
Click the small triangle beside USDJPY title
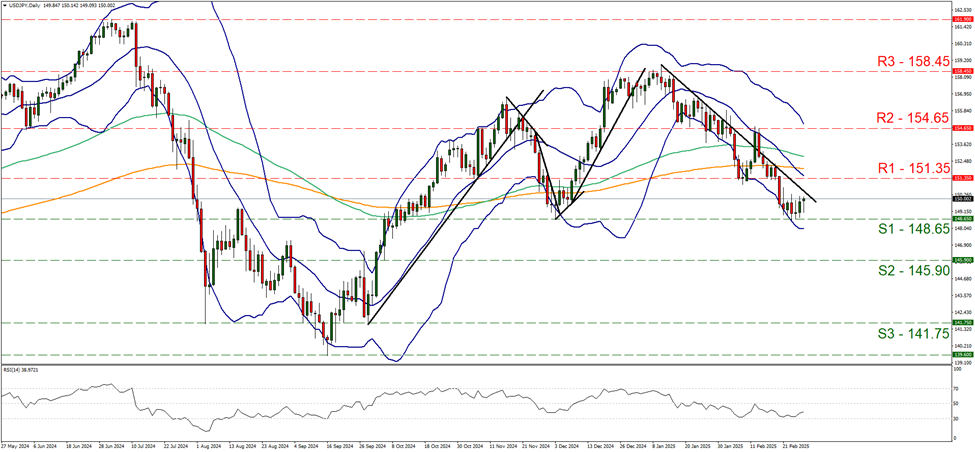[5, 6]
